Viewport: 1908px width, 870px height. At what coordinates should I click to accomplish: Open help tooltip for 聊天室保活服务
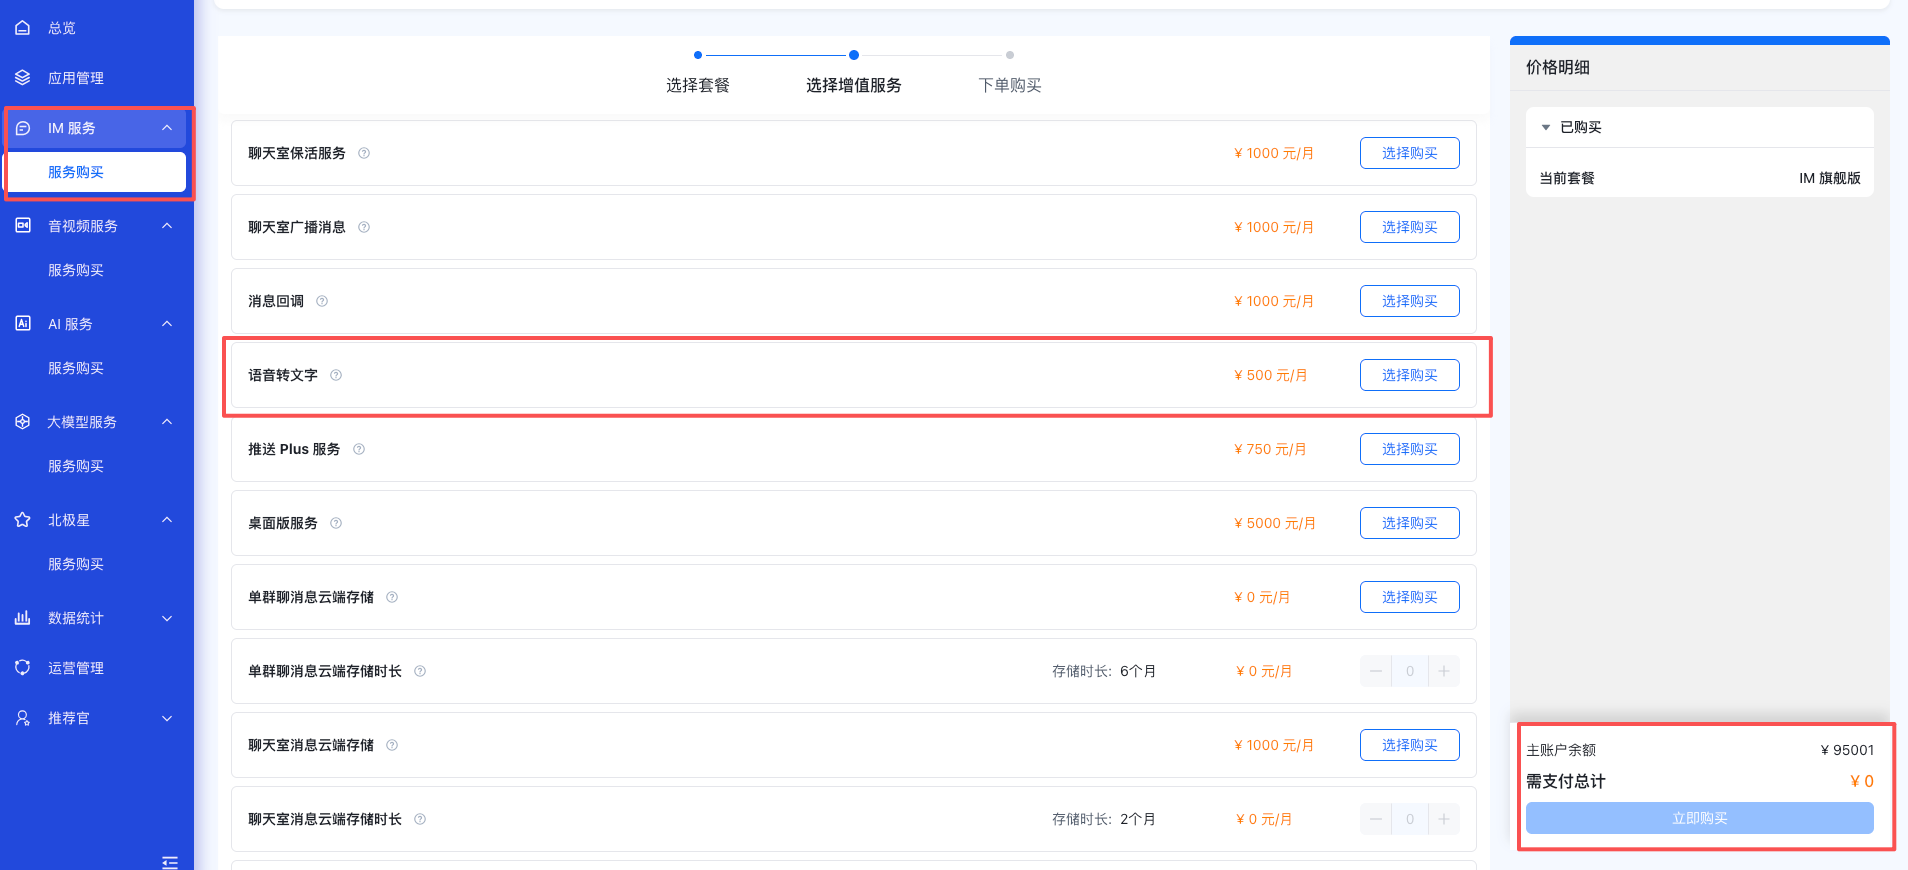[364, 153]
